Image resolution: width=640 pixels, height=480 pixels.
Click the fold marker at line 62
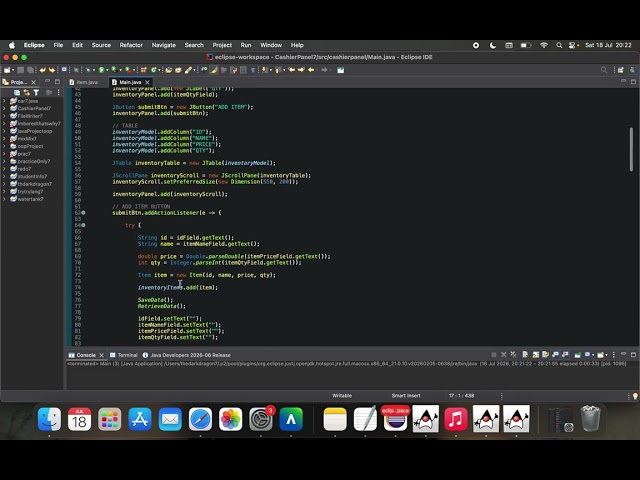click(83, 213)
